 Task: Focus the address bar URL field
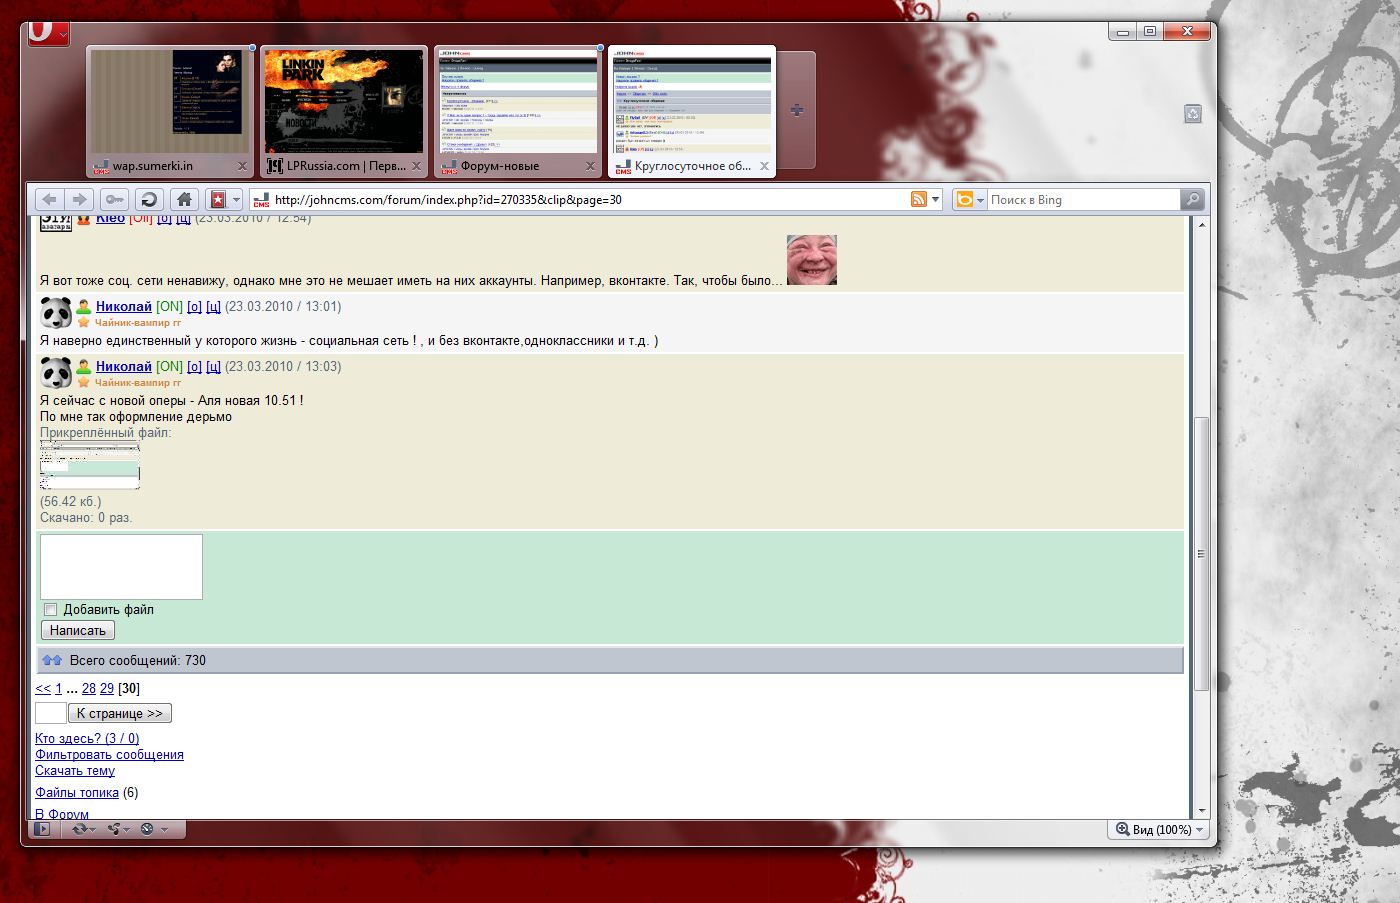[x=590, y=199]
